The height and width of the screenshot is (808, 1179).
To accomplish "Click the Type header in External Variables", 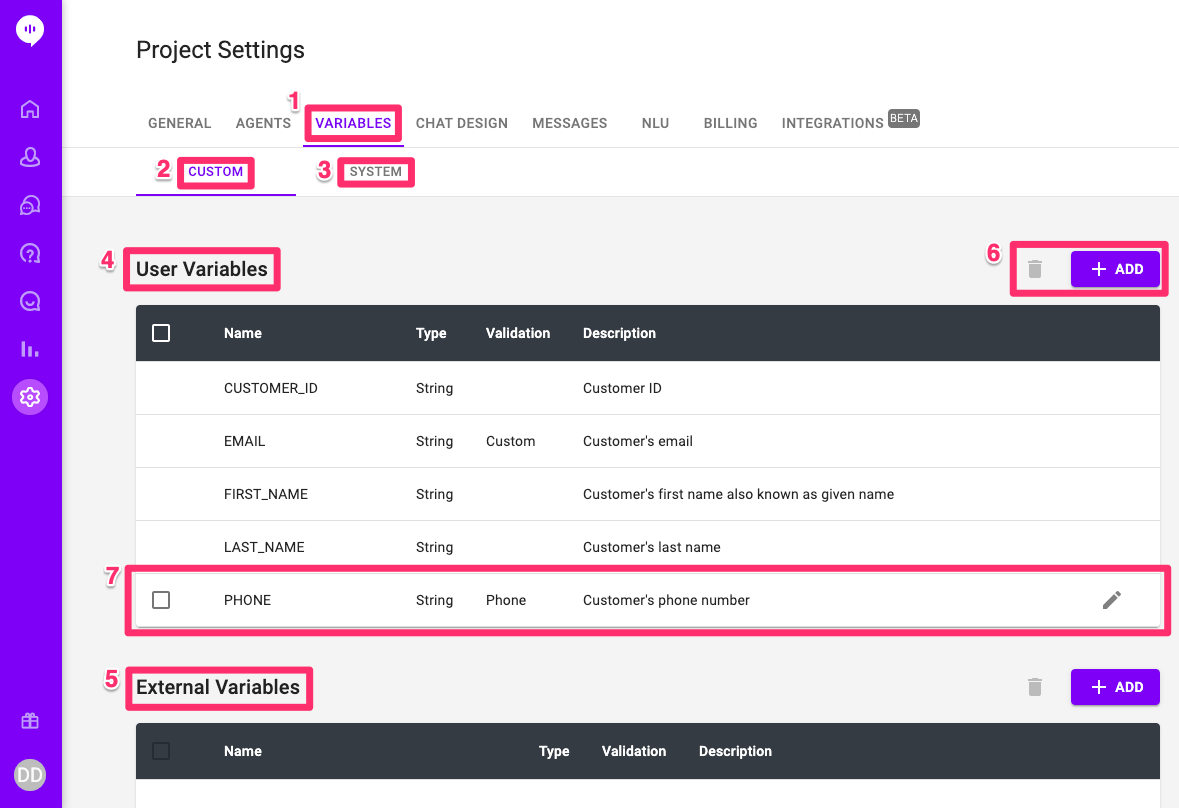I will (x=554, y=751).
